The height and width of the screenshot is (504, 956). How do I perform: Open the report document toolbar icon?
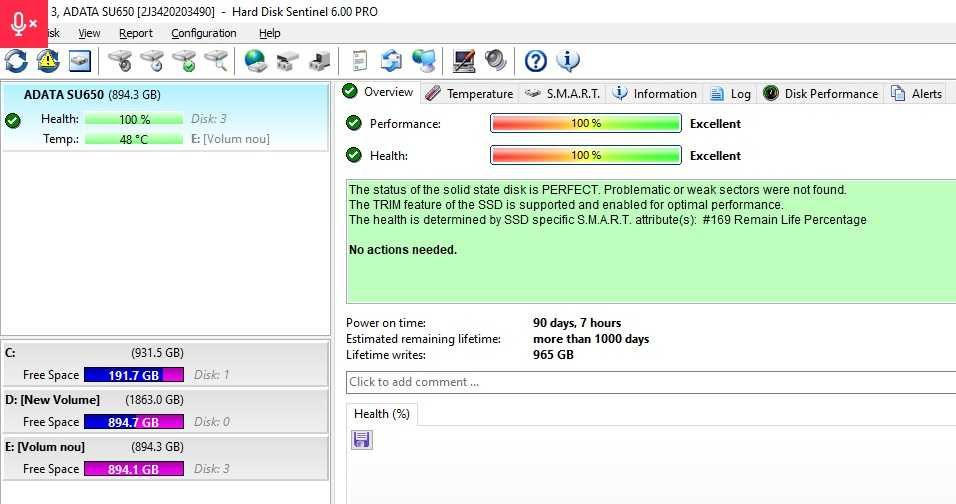click(360, 61)
